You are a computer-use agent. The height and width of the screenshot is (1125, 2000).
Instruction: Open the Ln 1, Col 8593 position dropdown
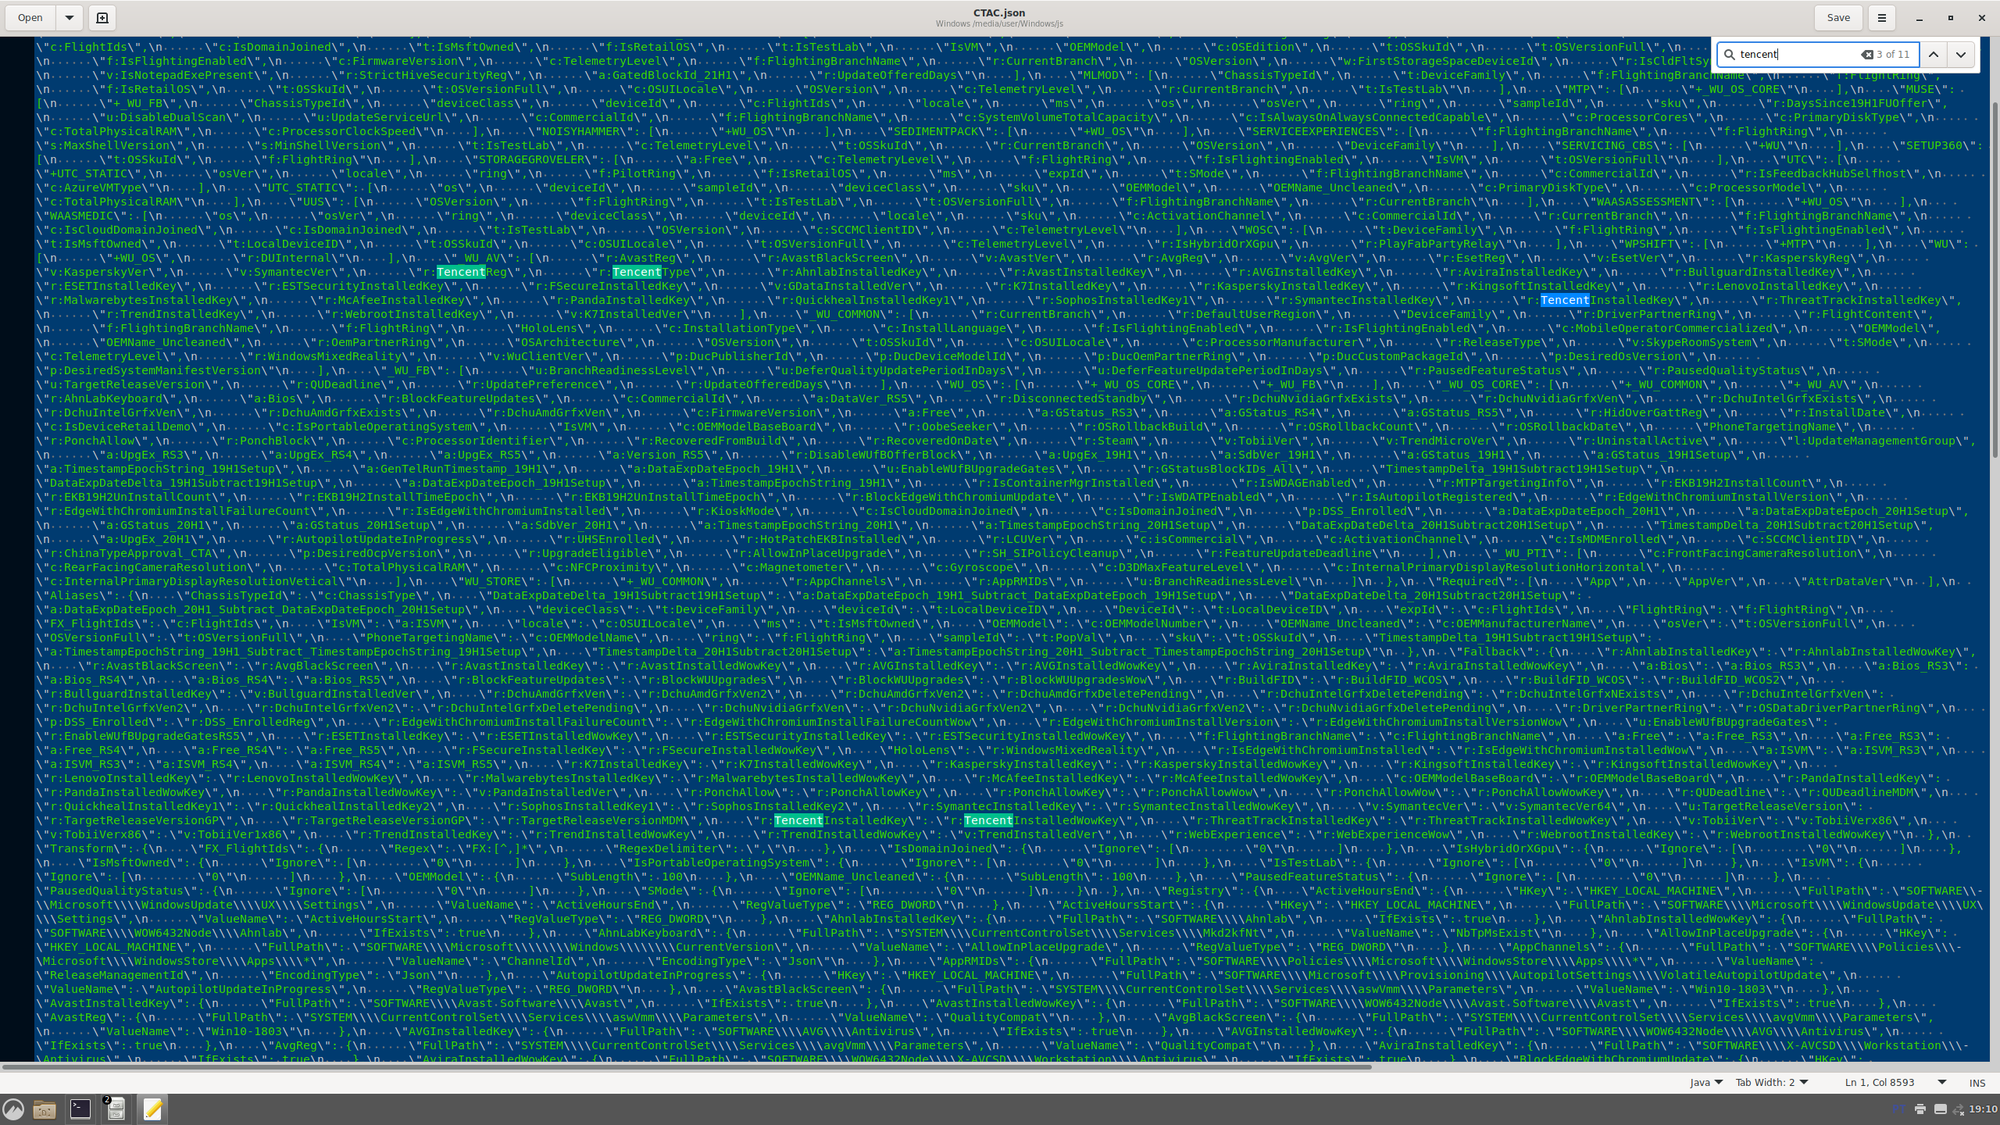pyautogui.click(x=1895, y=1082)
